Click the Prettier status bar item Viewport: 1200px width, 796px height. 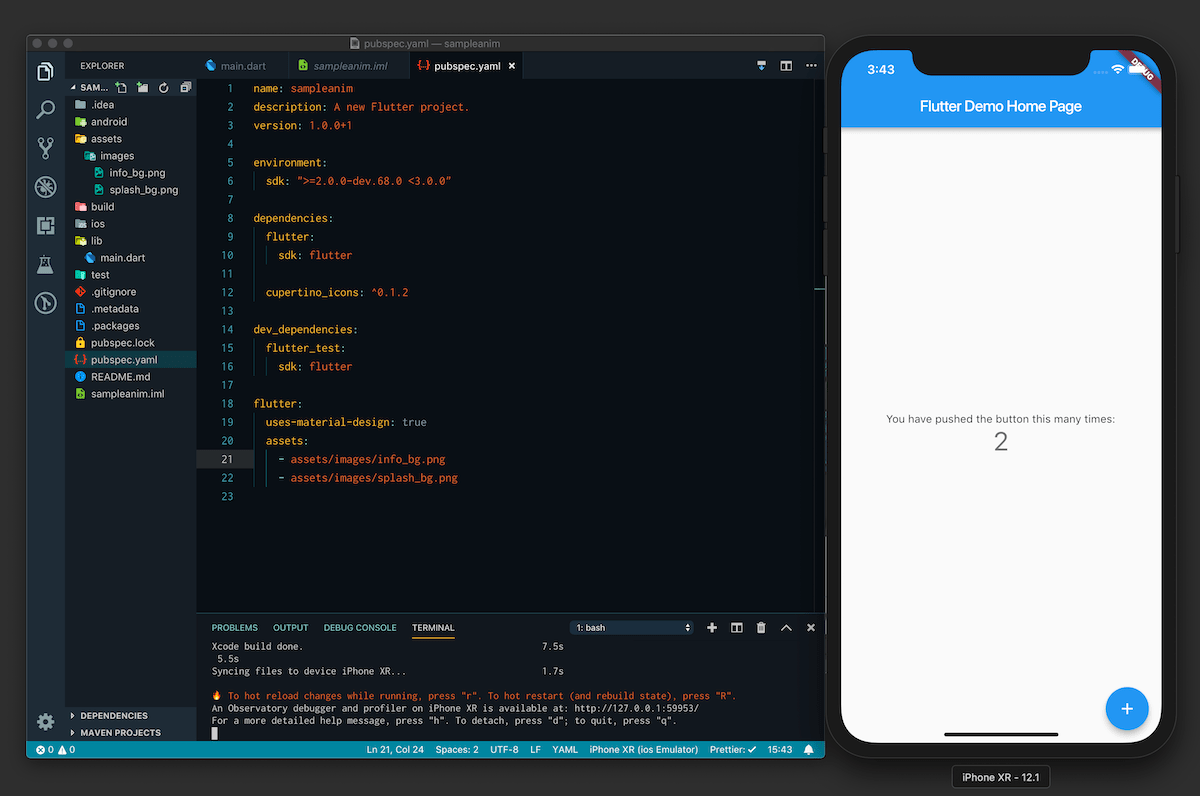[733, 749]
